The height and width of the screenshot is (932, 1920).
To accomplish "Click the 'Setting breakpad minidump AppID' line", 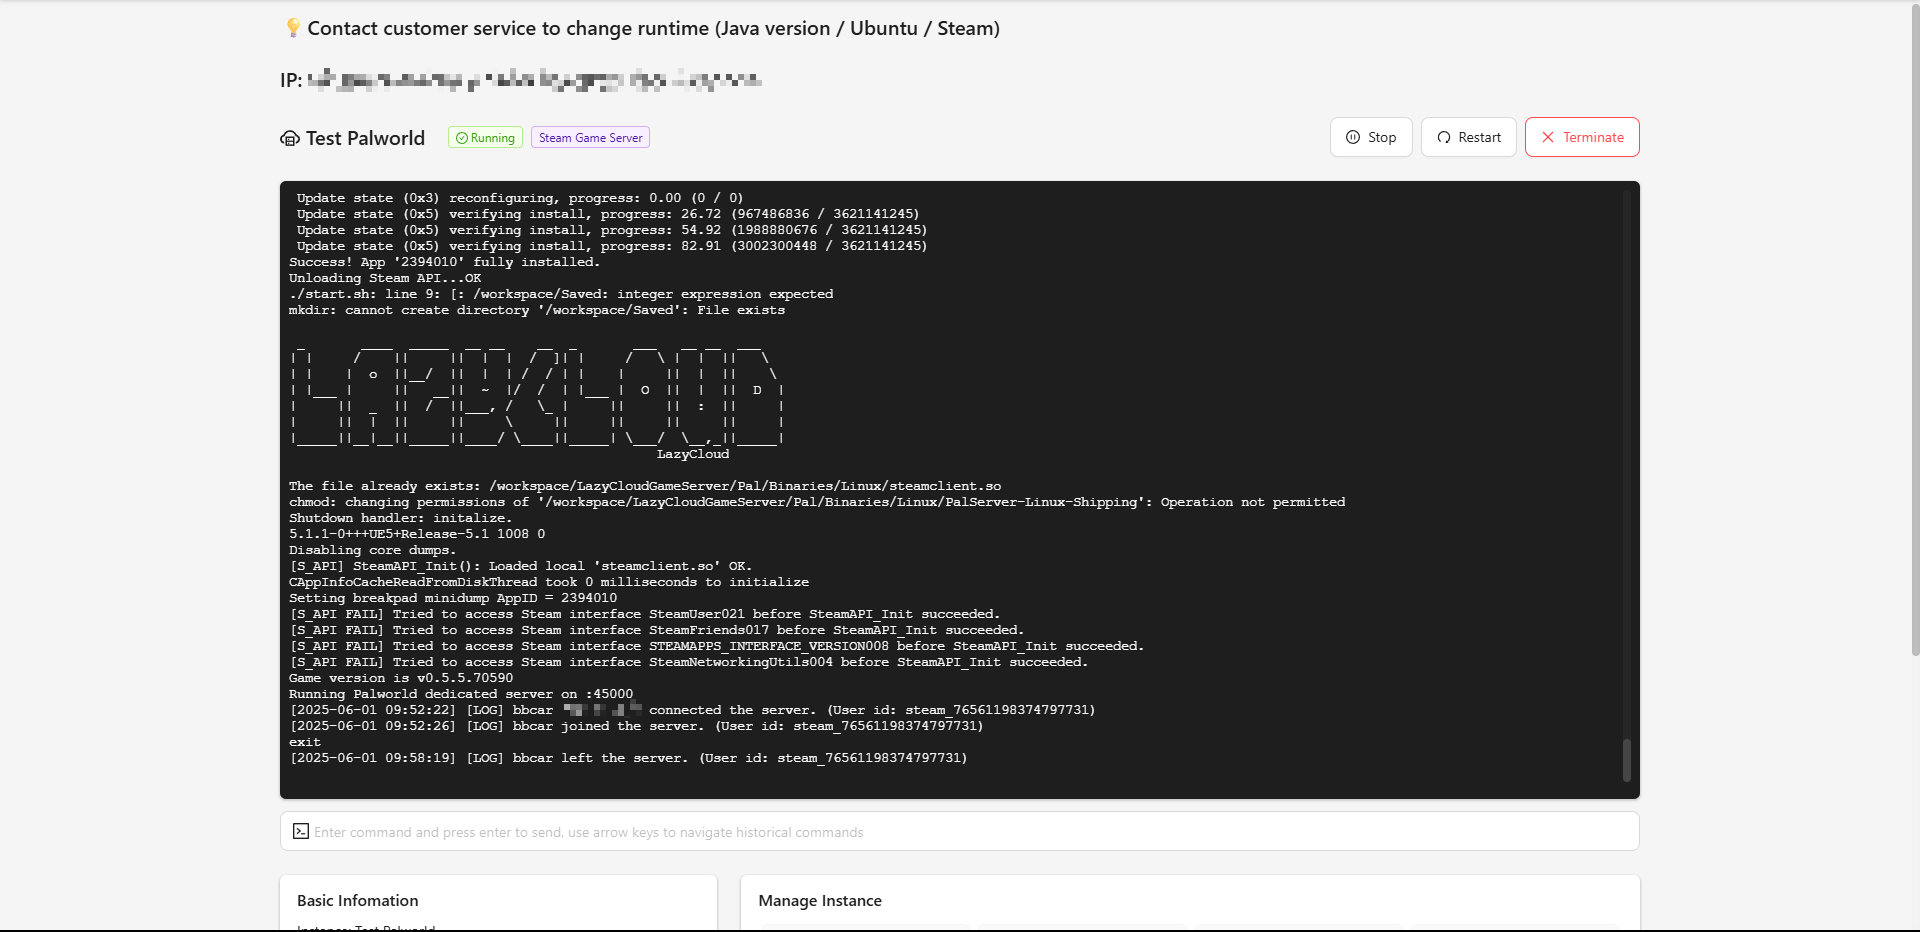I will pyautogui.click(x=453, y=598).
